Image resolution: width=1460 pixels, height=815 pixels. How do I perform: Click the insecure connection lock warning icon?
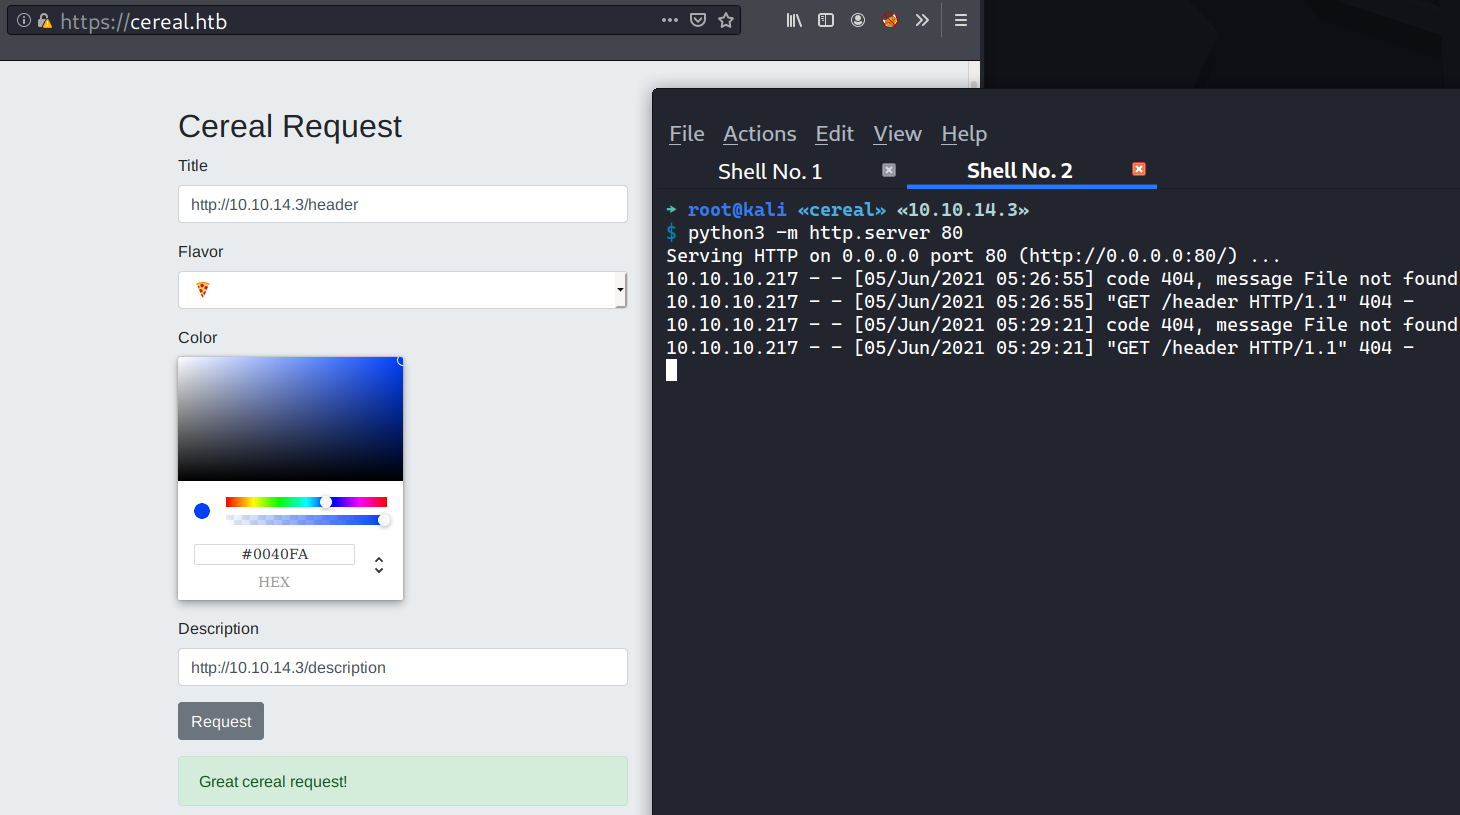click(x=44, y=20)
